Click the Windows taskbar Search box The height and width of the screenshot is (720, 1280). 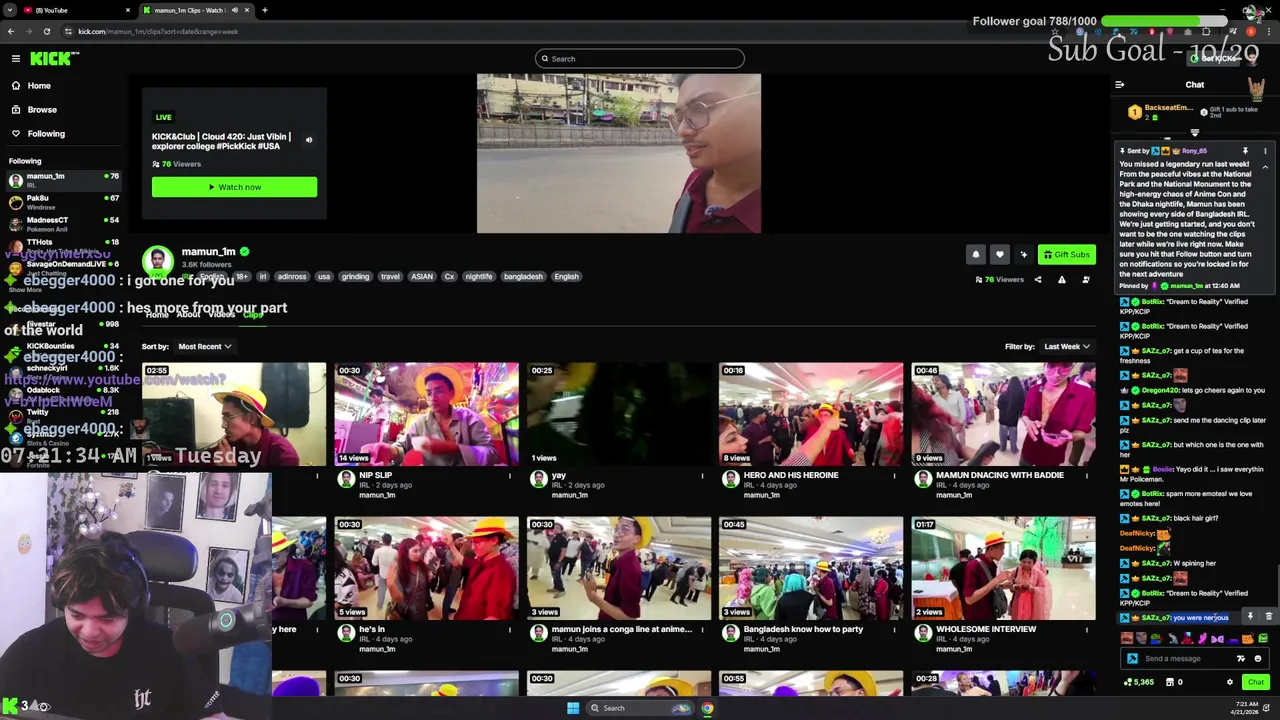coord(640,708)
